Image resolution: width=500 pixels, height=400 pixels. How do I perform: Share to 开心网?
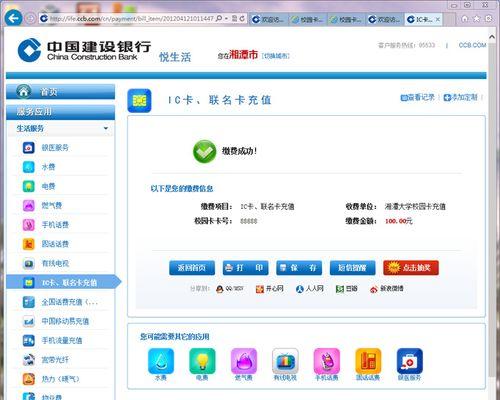pyautogui.click(x=269, y=289)
